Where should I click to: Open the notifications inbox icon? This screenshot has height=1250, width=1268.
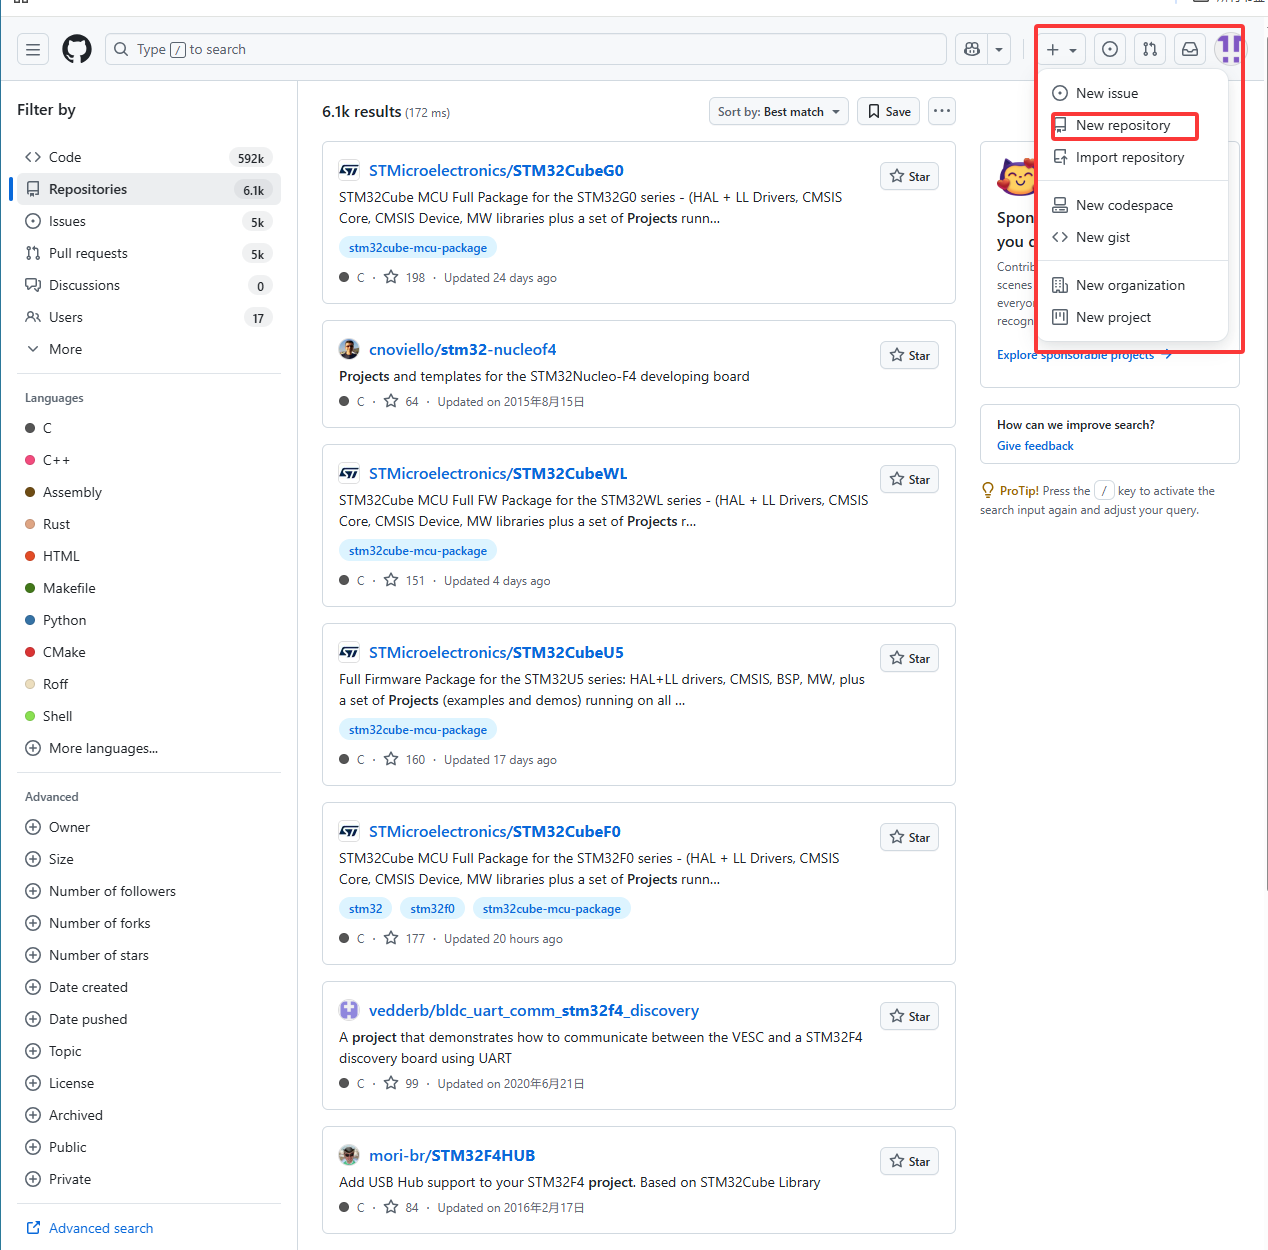(1190, 49)
